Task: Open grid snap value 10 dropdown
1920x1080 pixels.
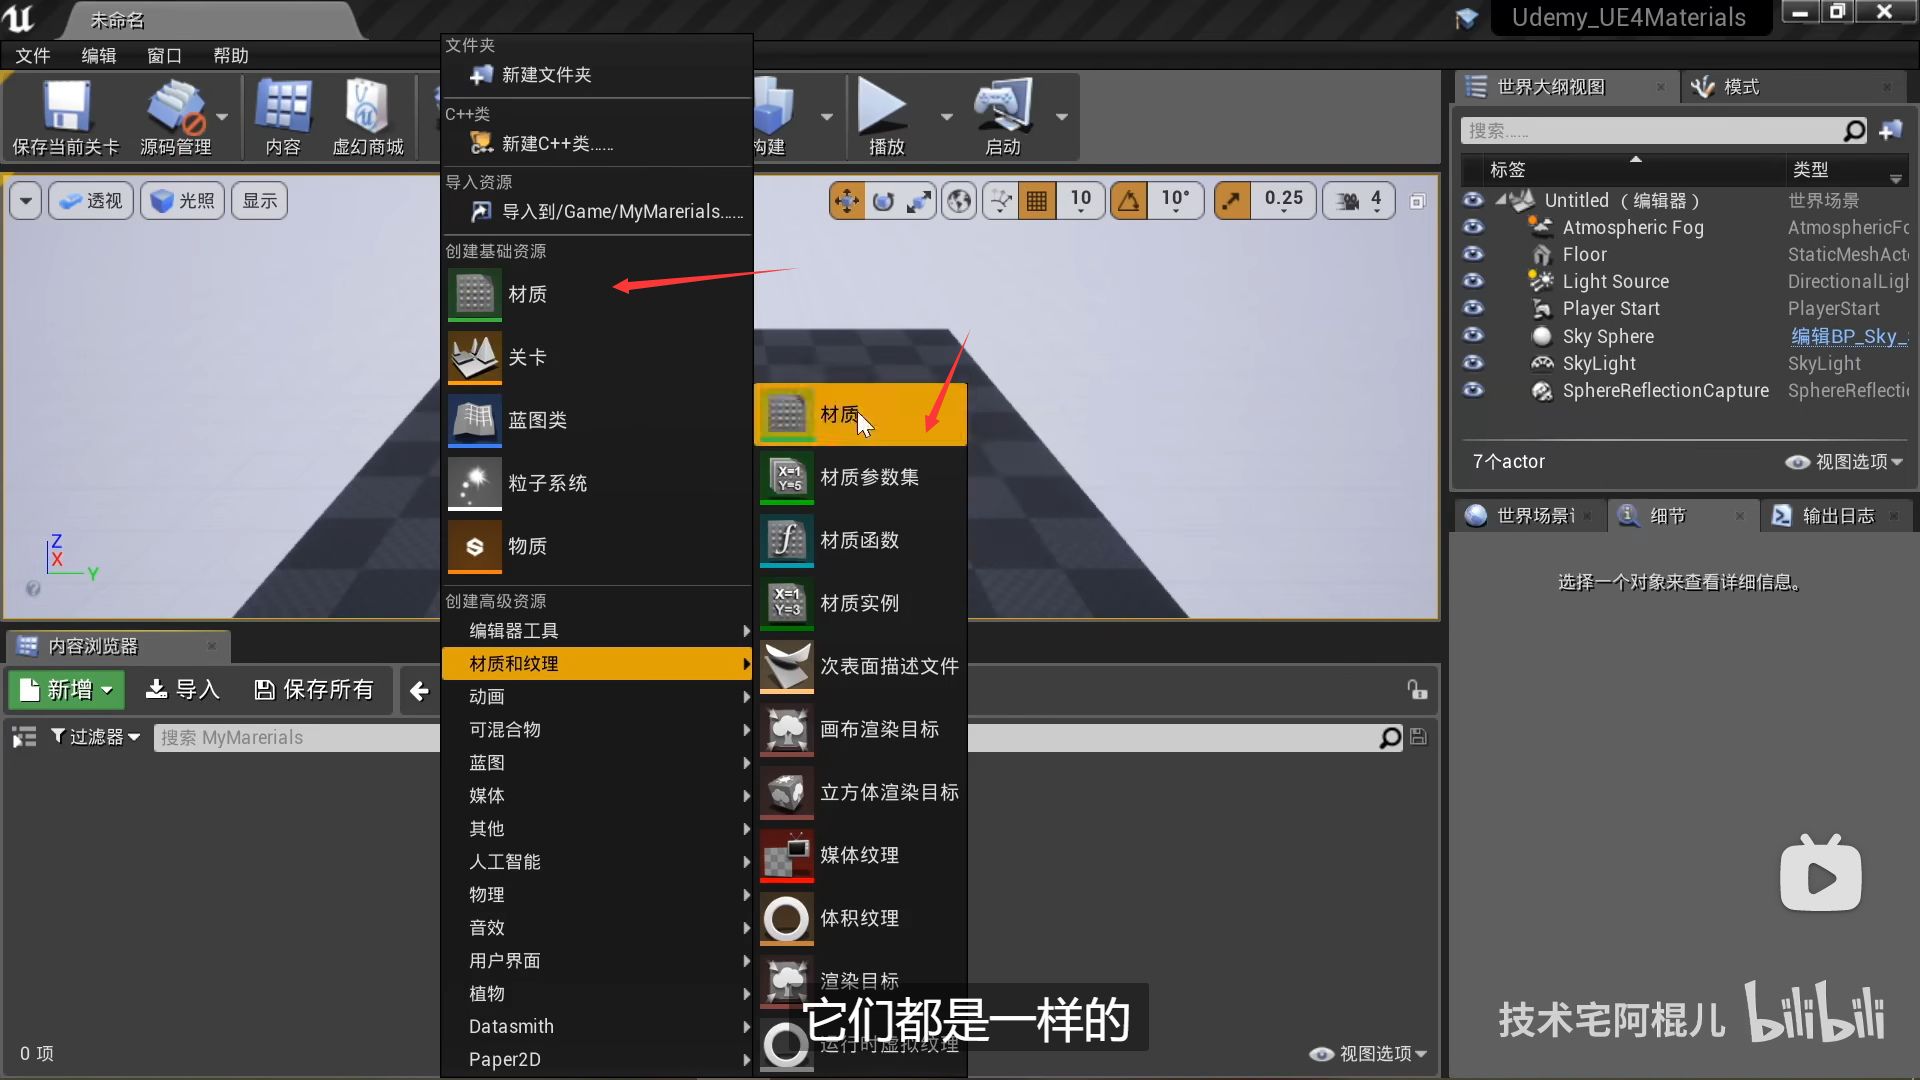Action: click(x=1080, y=201)
